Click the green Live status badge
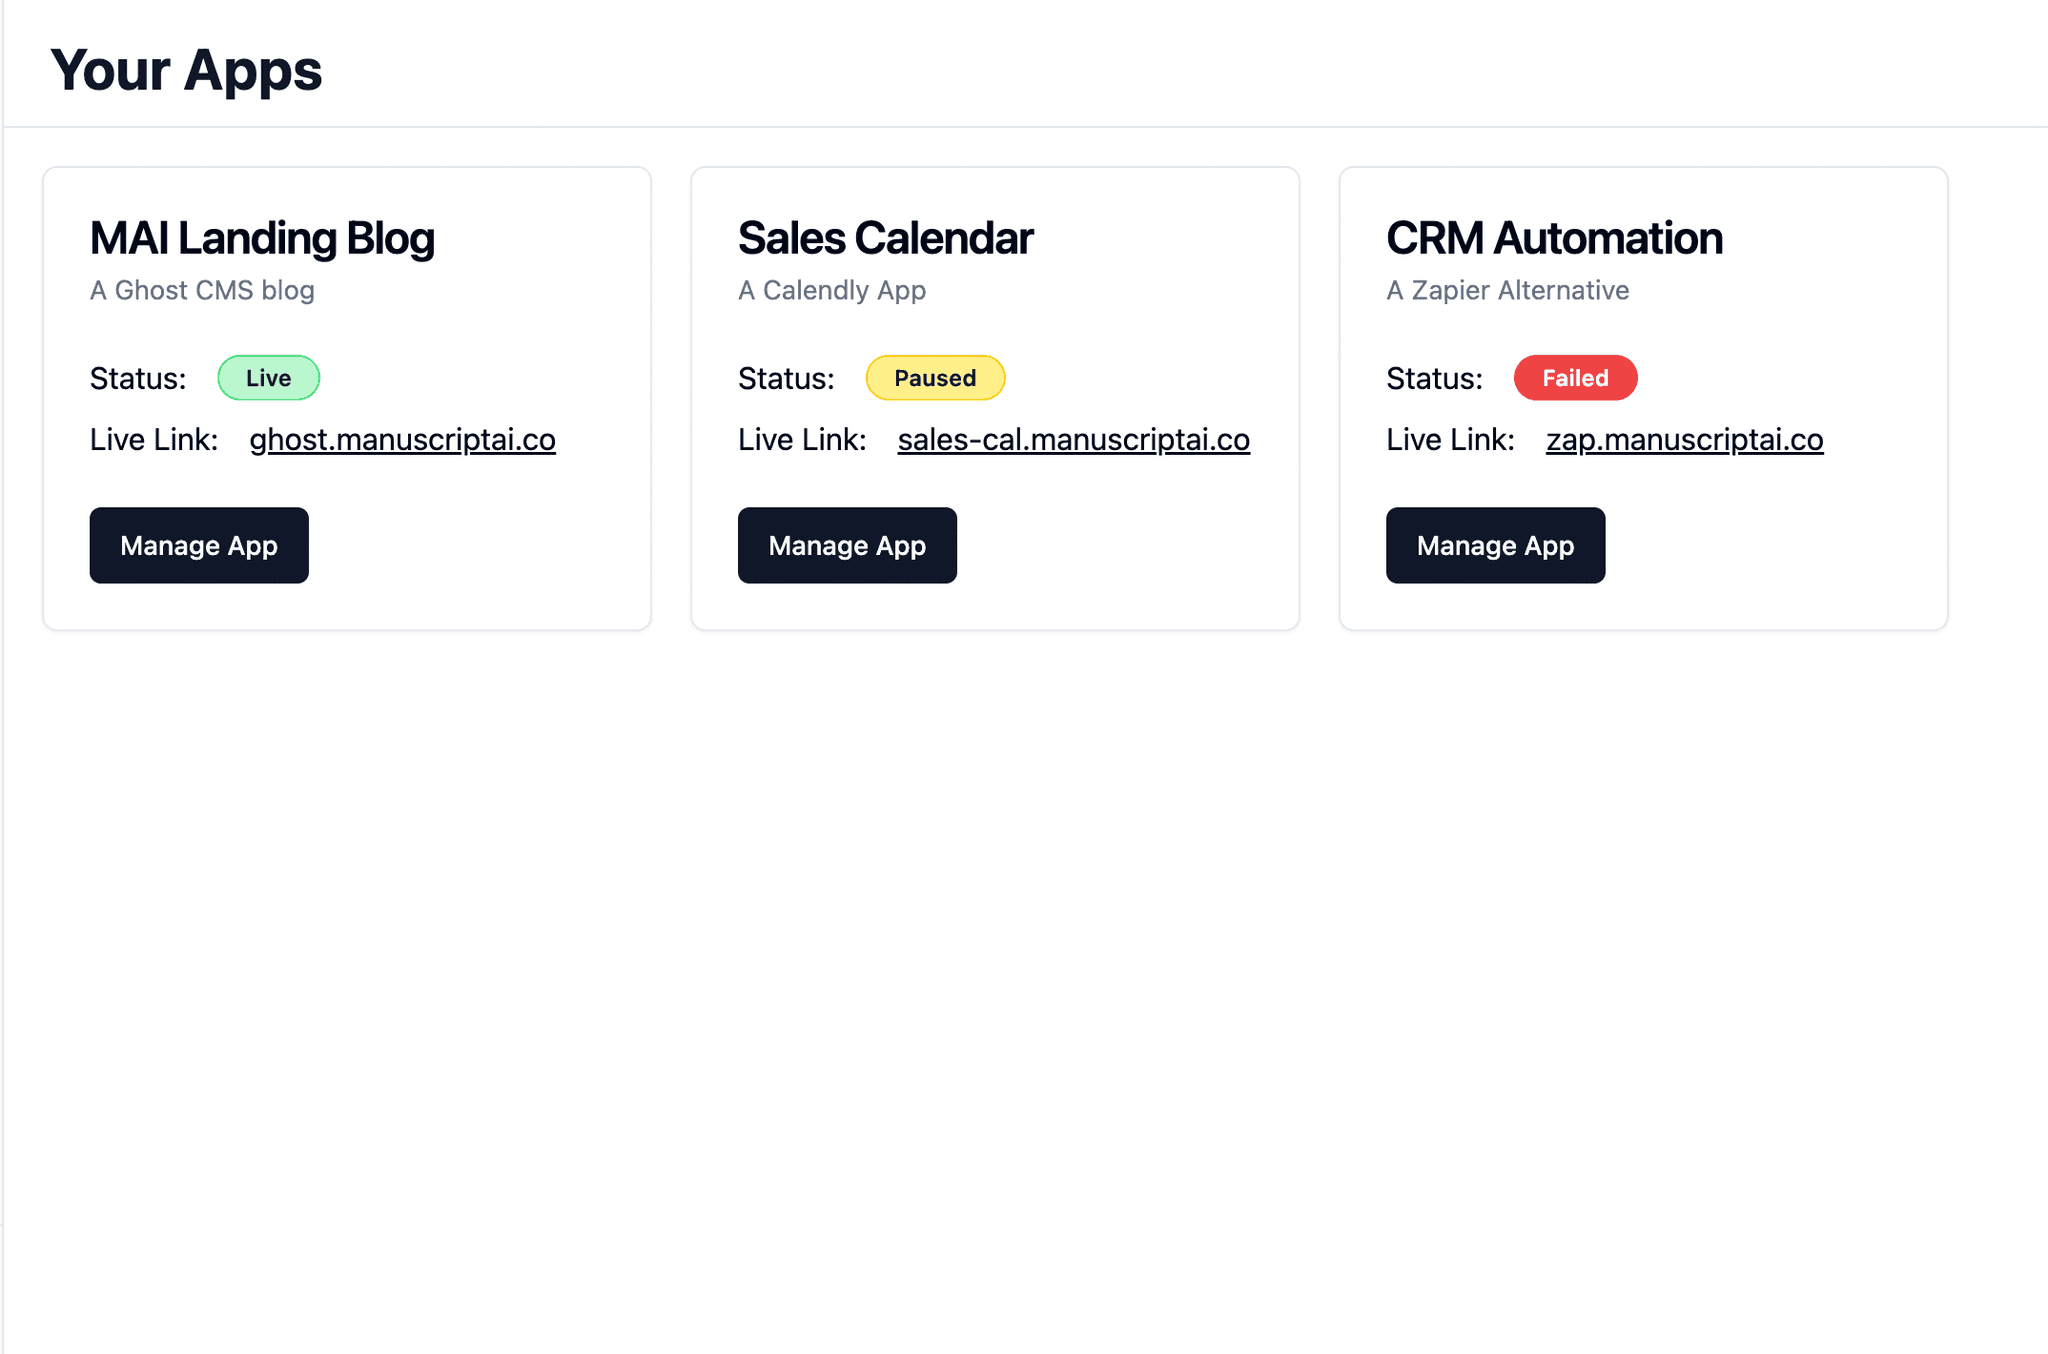2048x1354 pixels. 268,378
